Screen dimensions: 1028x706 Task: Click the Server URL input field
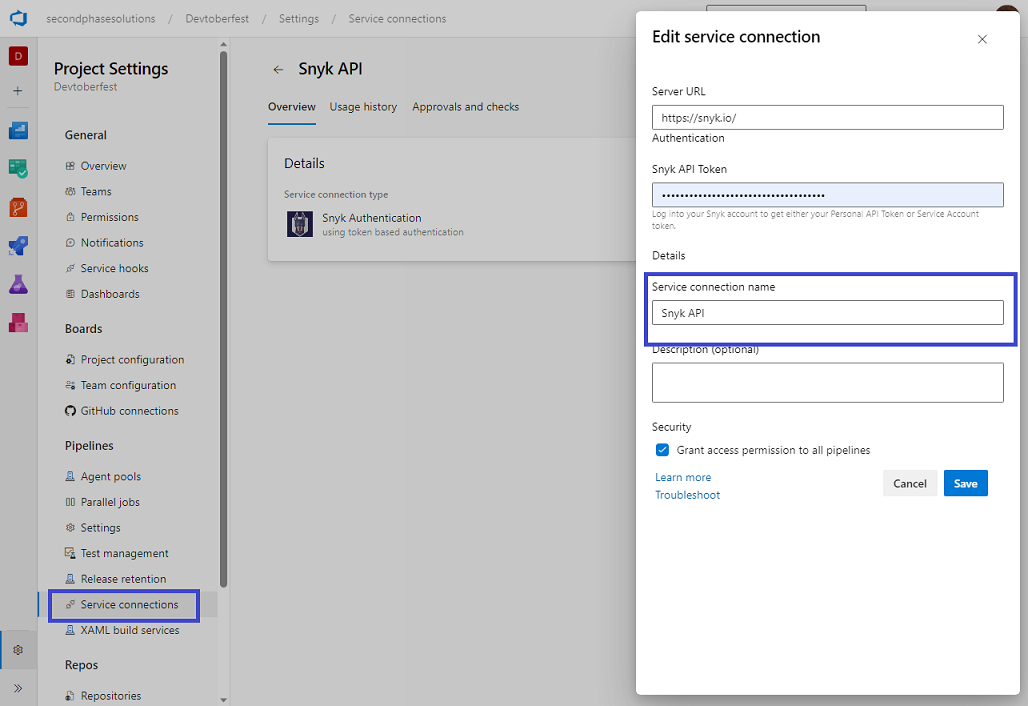[x=827, y=117]
